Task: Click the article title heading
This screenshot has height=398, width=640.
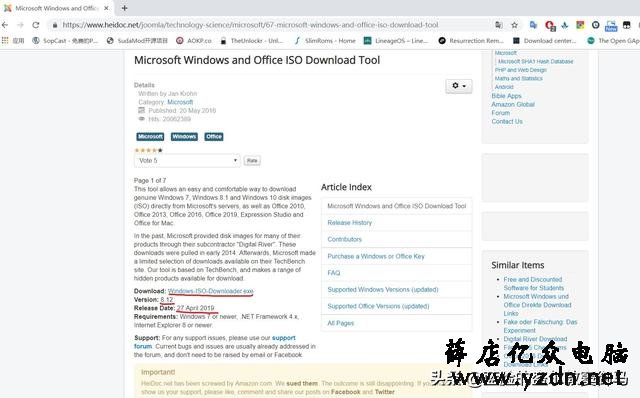Action: 257,60
